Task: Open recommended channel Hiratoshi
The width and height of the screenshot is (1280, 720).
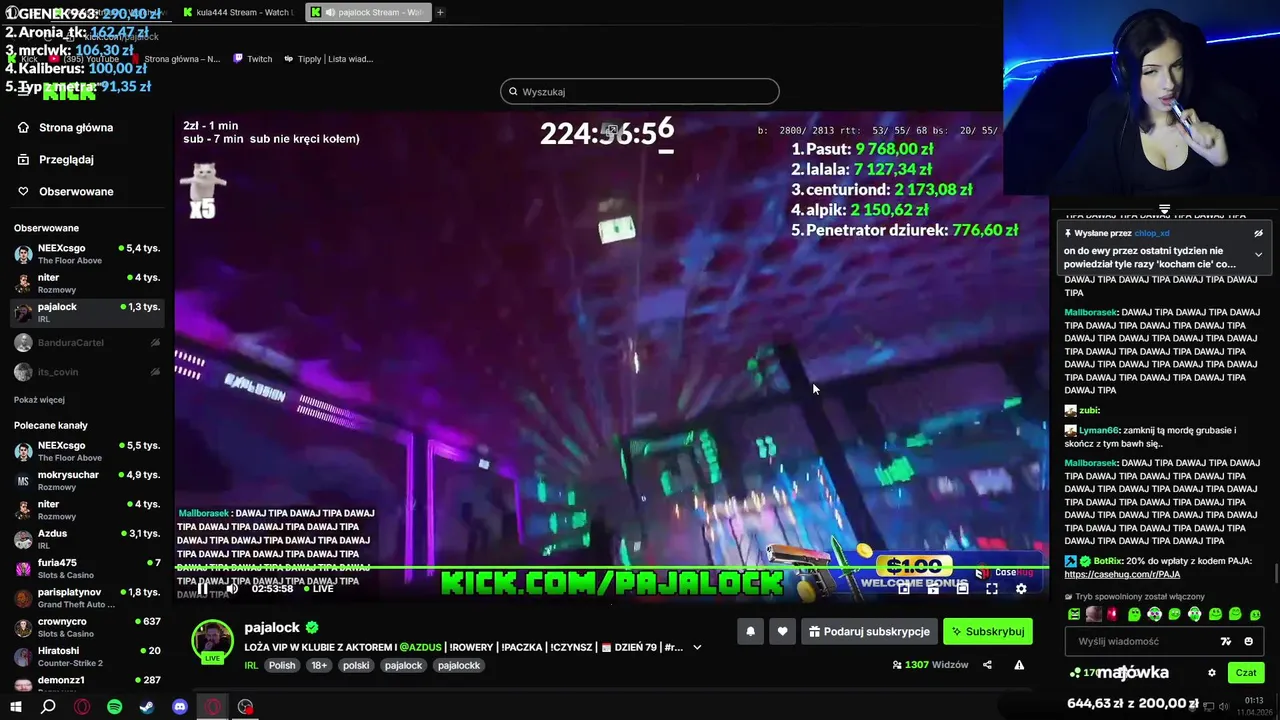Action: pos(88,656)
